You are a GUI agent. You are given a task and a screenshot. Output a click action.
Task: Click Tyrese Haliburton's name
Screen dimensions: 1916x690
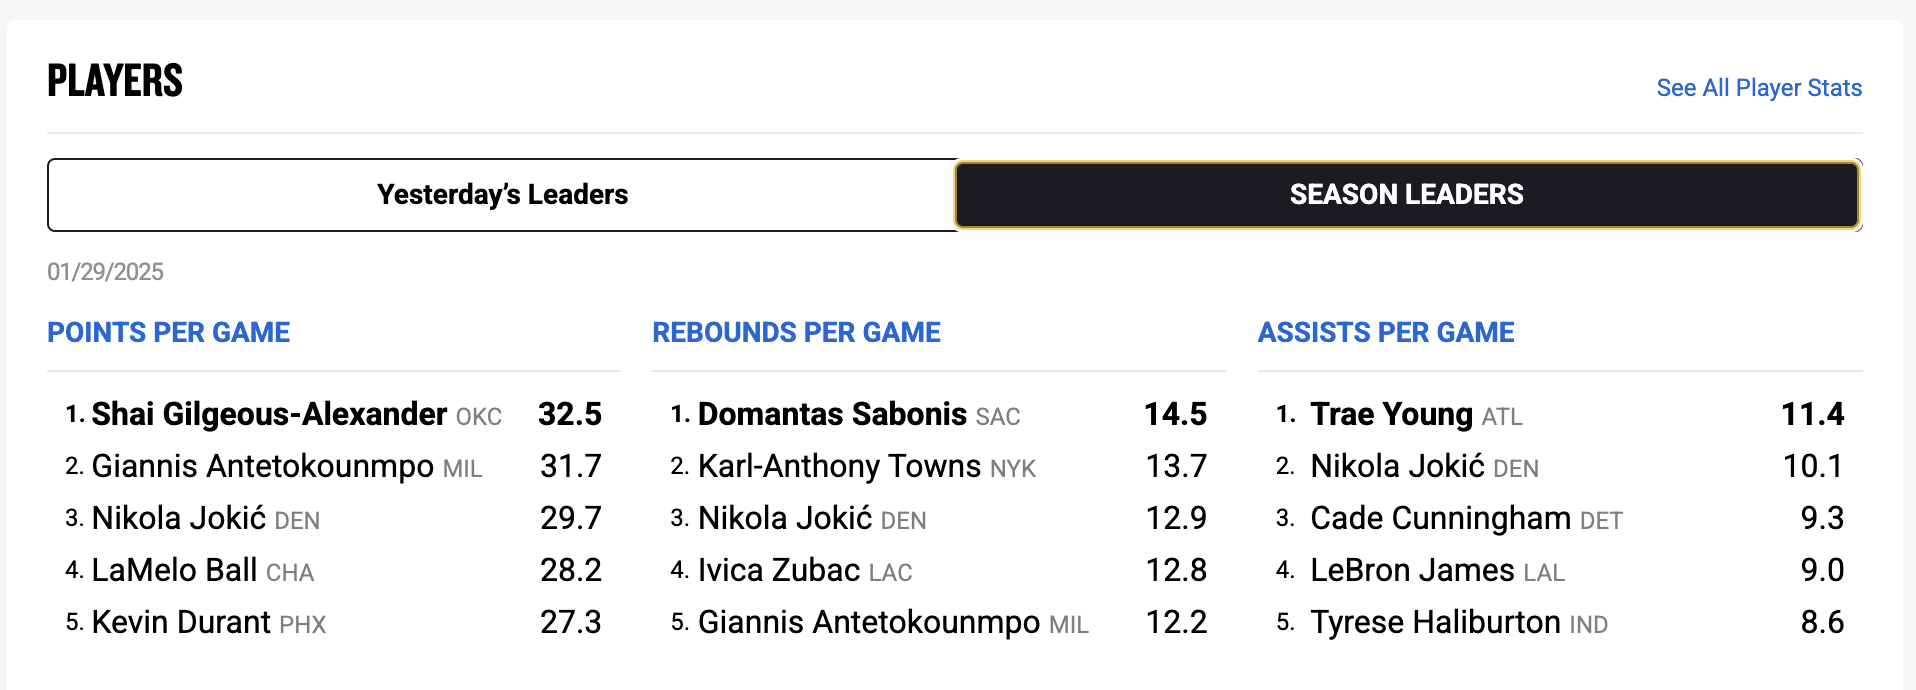pyautogui.click(x=1435, y=622)
